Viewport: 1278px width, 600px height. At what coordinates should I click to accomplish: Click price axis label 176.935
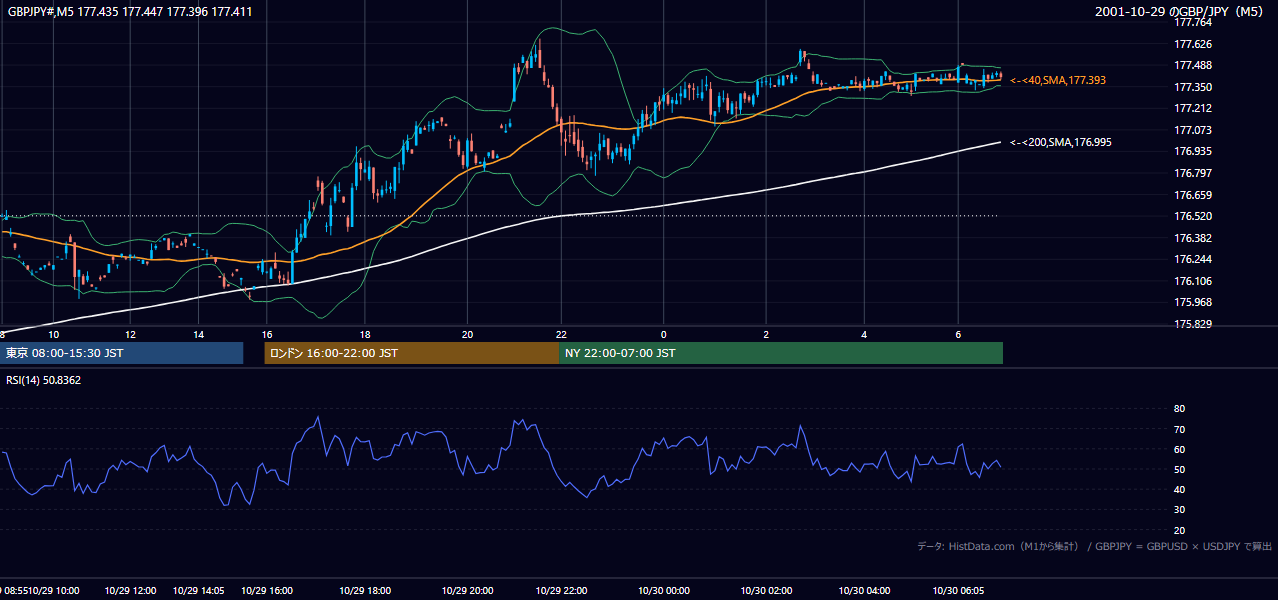[x=1192, y=151]
